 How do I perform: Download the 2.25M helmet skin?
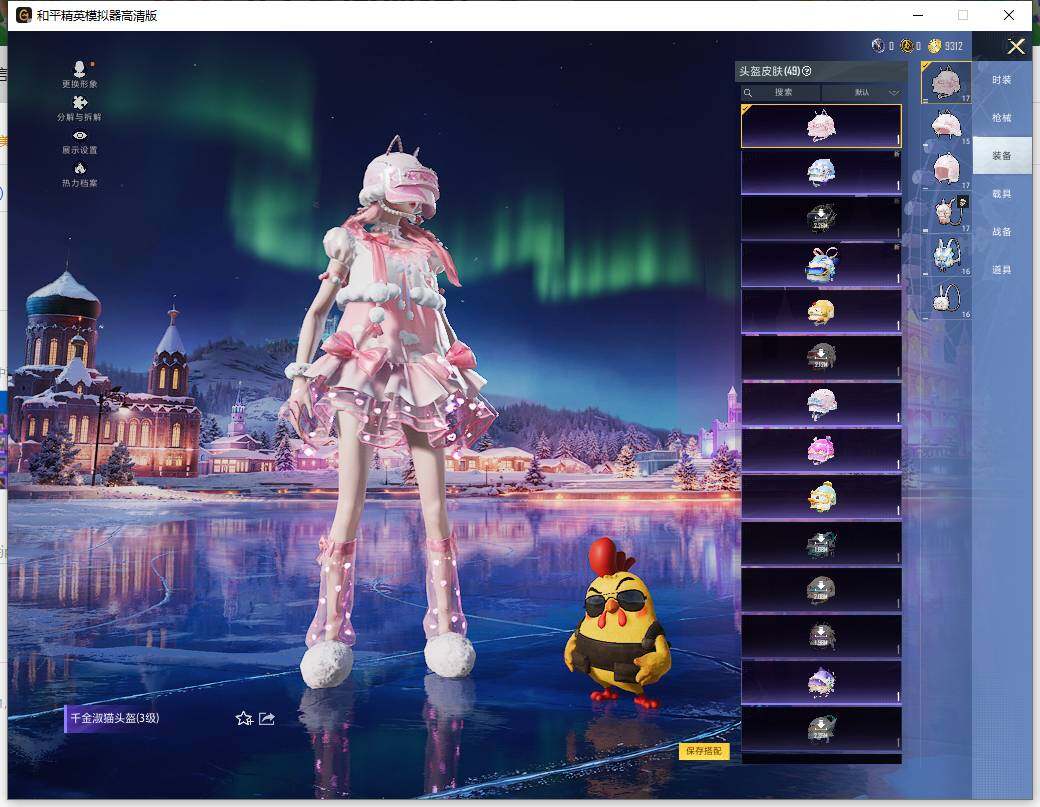point(821,729)
